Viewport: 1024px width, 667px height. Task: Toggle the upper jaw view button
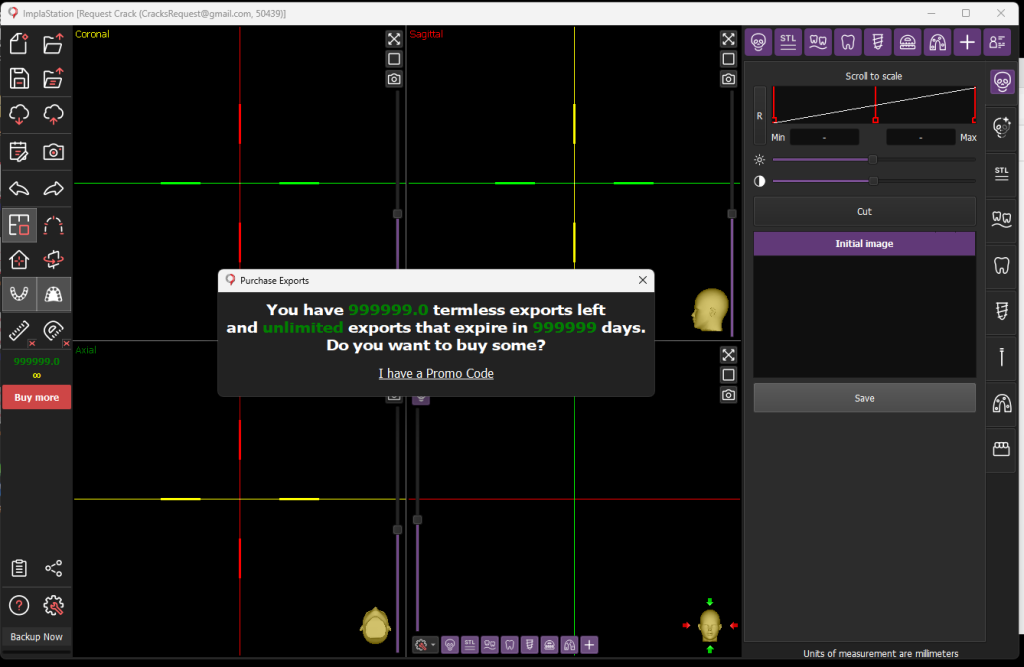[54, 294]
